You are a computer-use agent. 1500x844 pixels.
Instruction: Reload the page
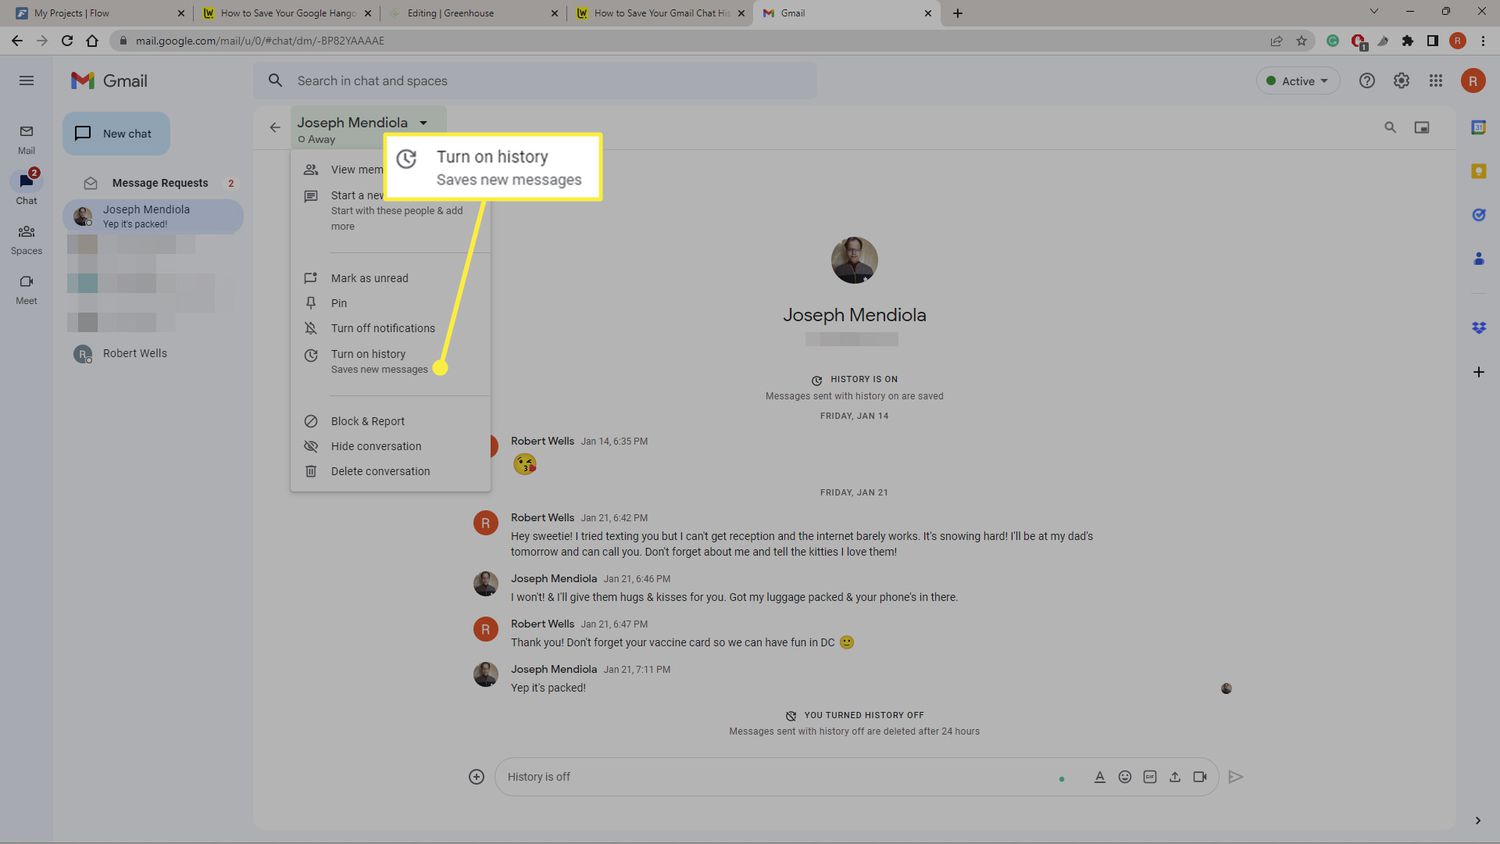point(67,41)
